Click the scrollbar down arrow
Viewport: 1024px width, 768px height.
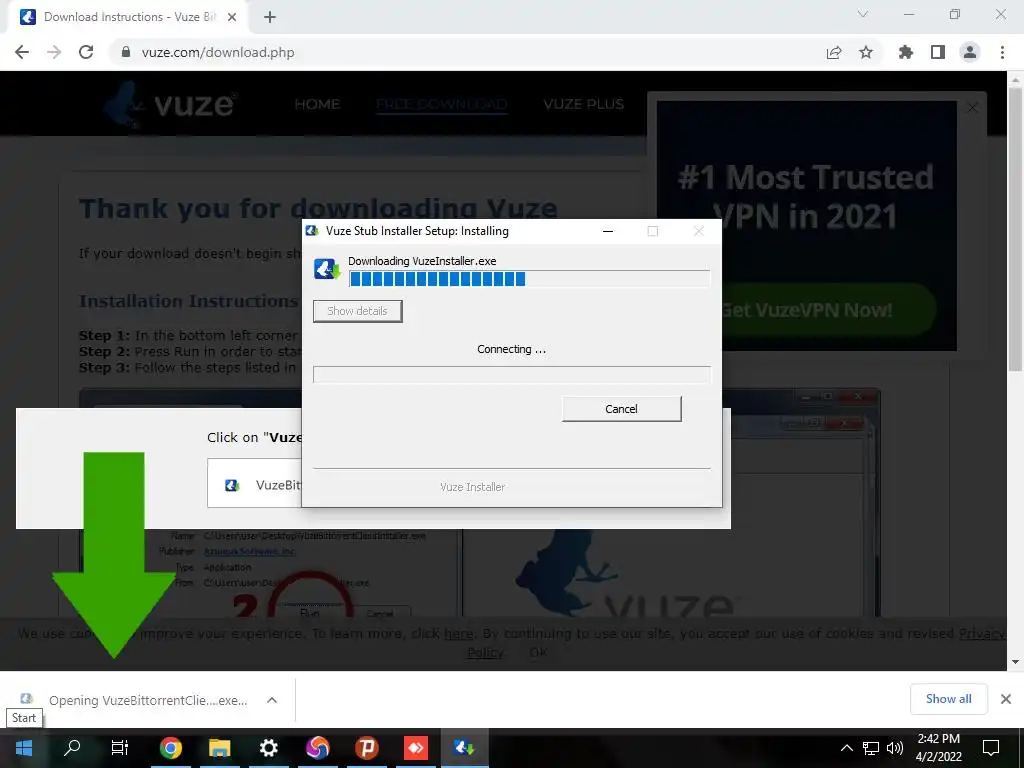1015,662
